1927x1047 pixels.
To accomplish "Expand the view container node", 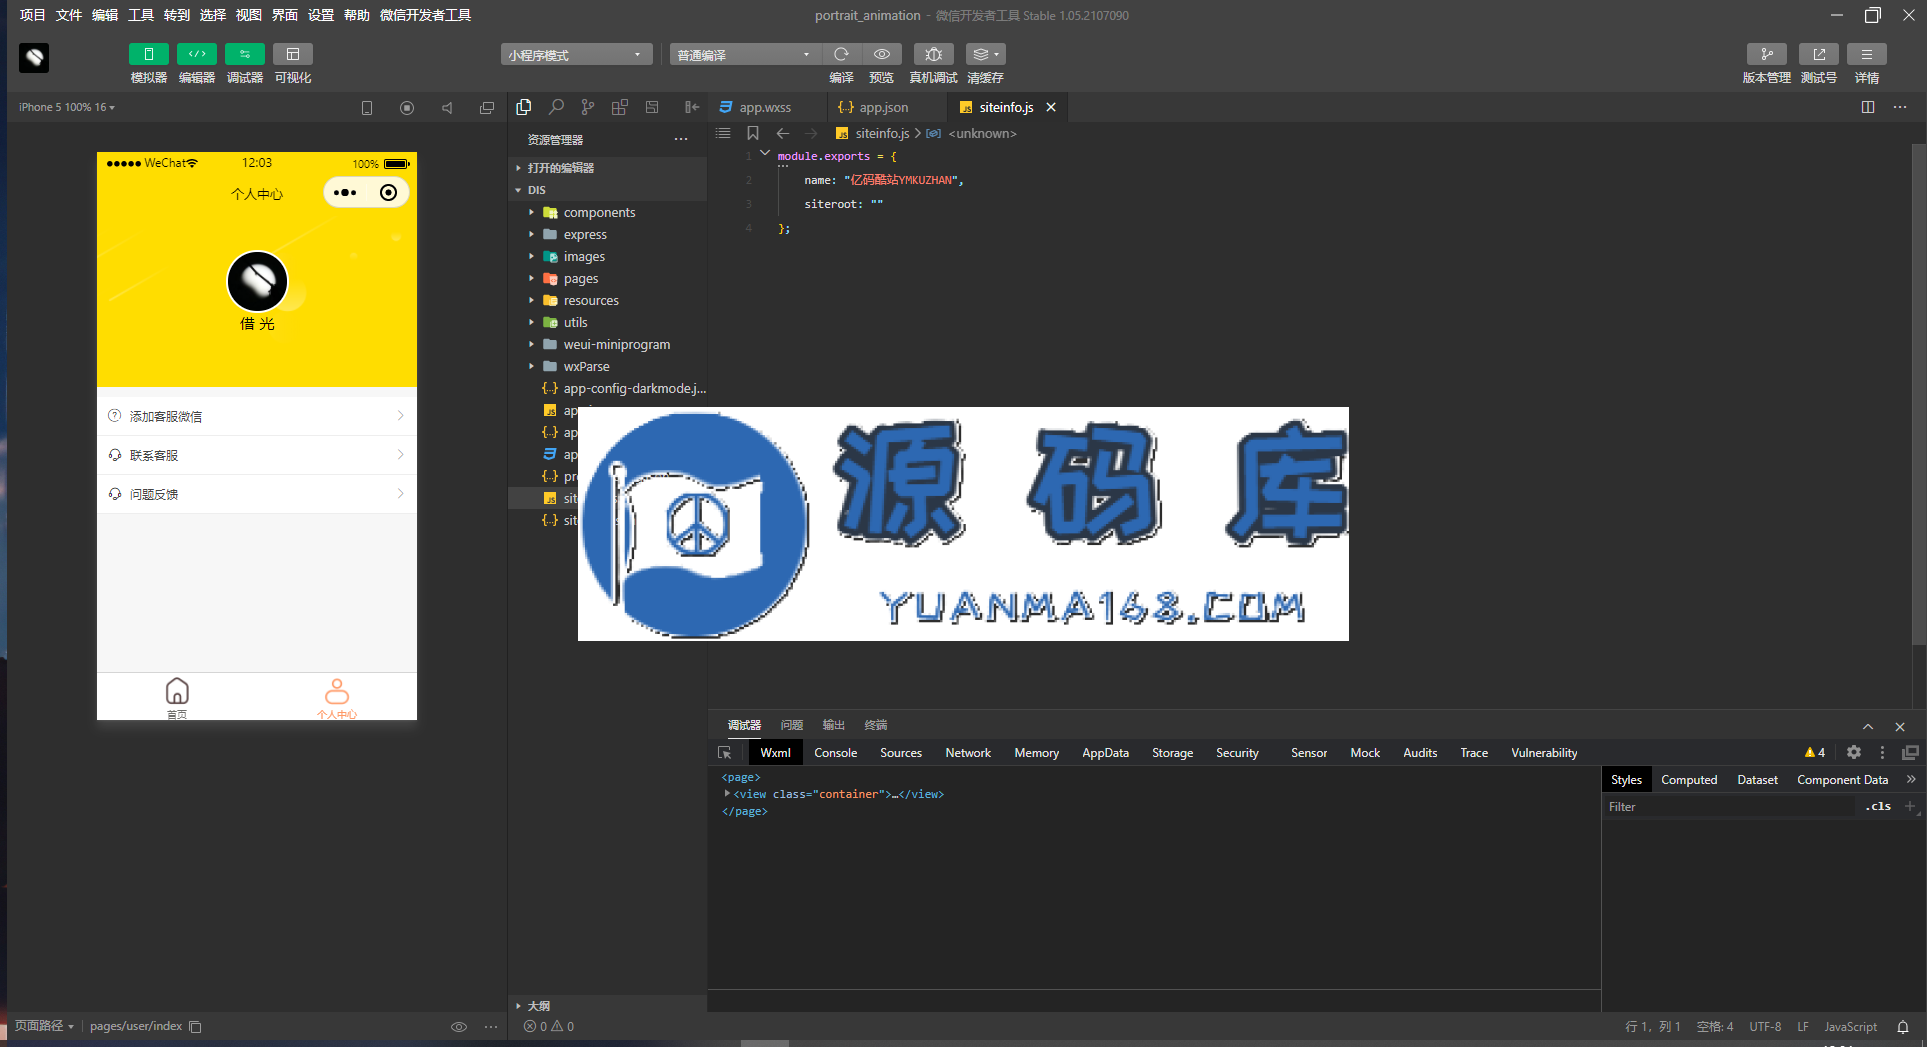I will (x=727, y=794).
